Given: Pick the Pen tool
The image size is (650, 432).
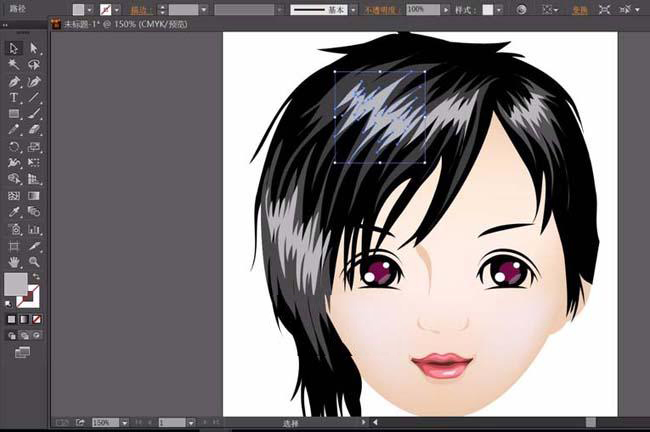Looking at the screenshot, I should (14, 81).
